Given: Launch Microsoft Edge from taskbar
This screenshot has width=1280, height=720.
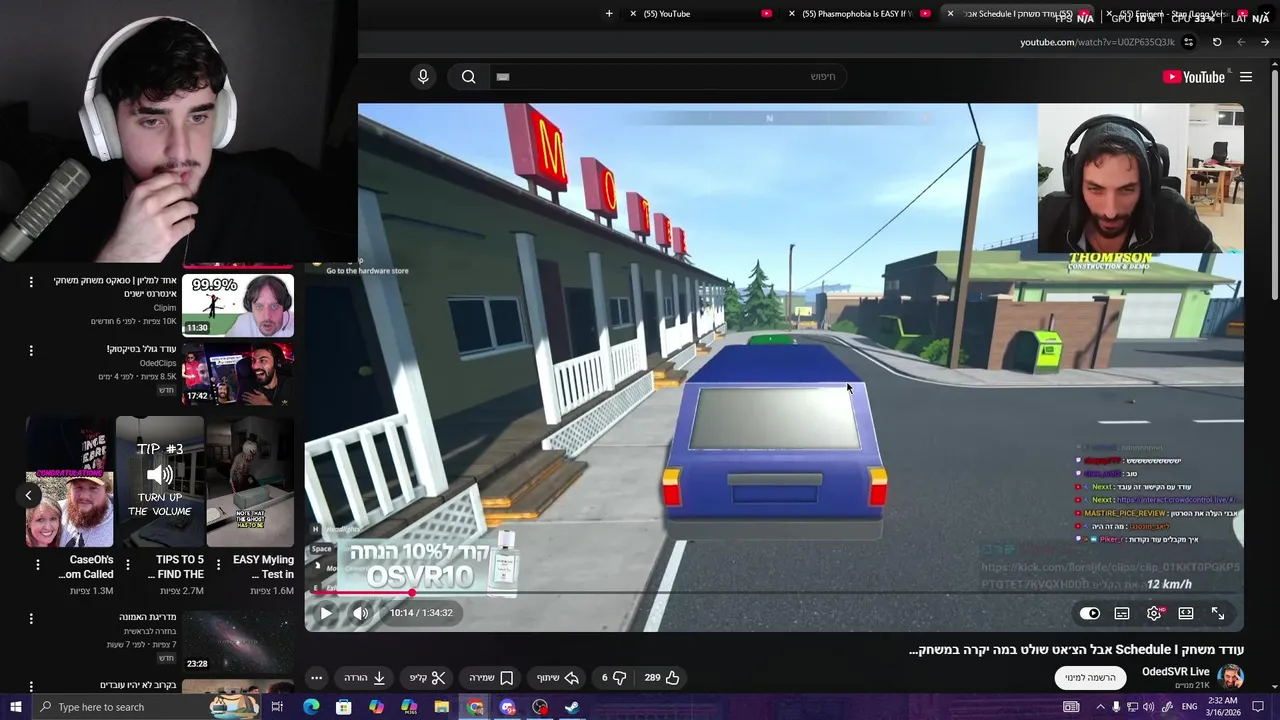Looking at the screenshot, I should (311, 707).
